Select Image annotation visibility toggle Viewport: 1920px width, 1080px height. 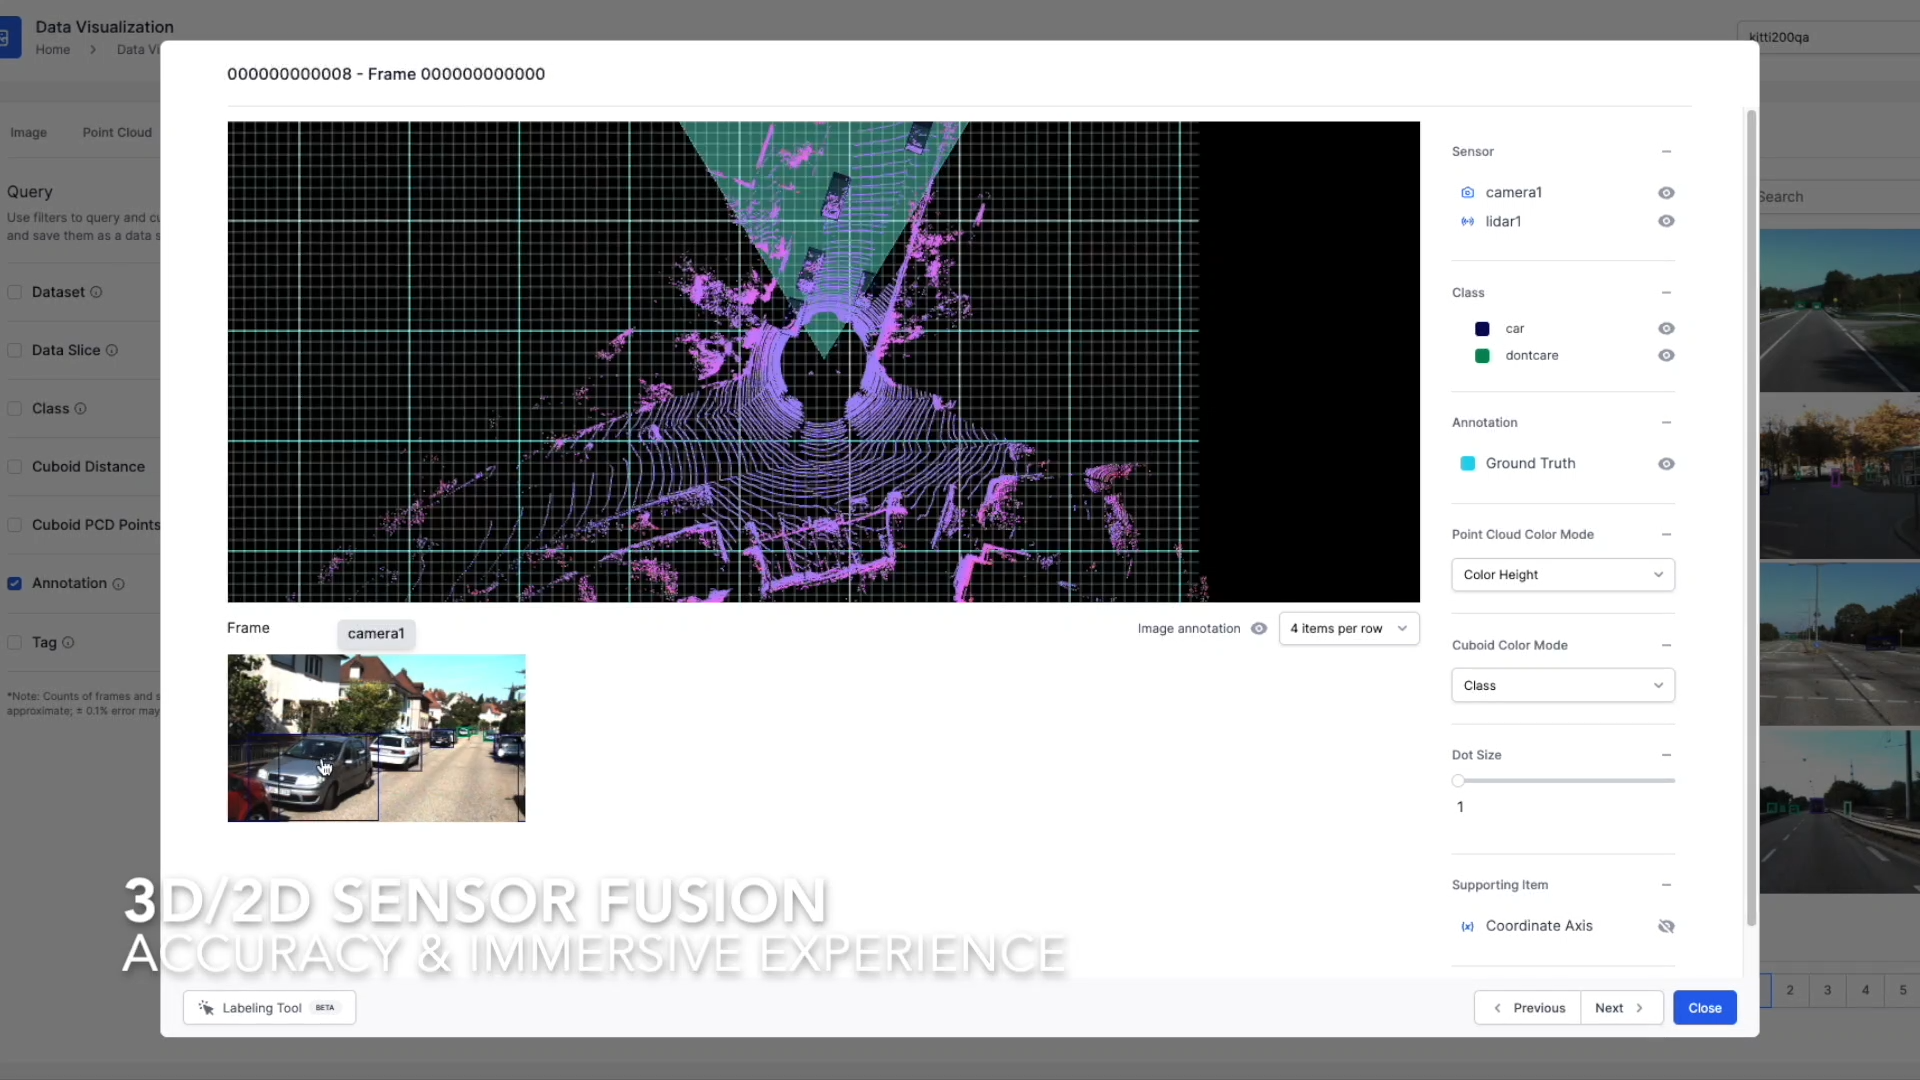[1259, 628]
